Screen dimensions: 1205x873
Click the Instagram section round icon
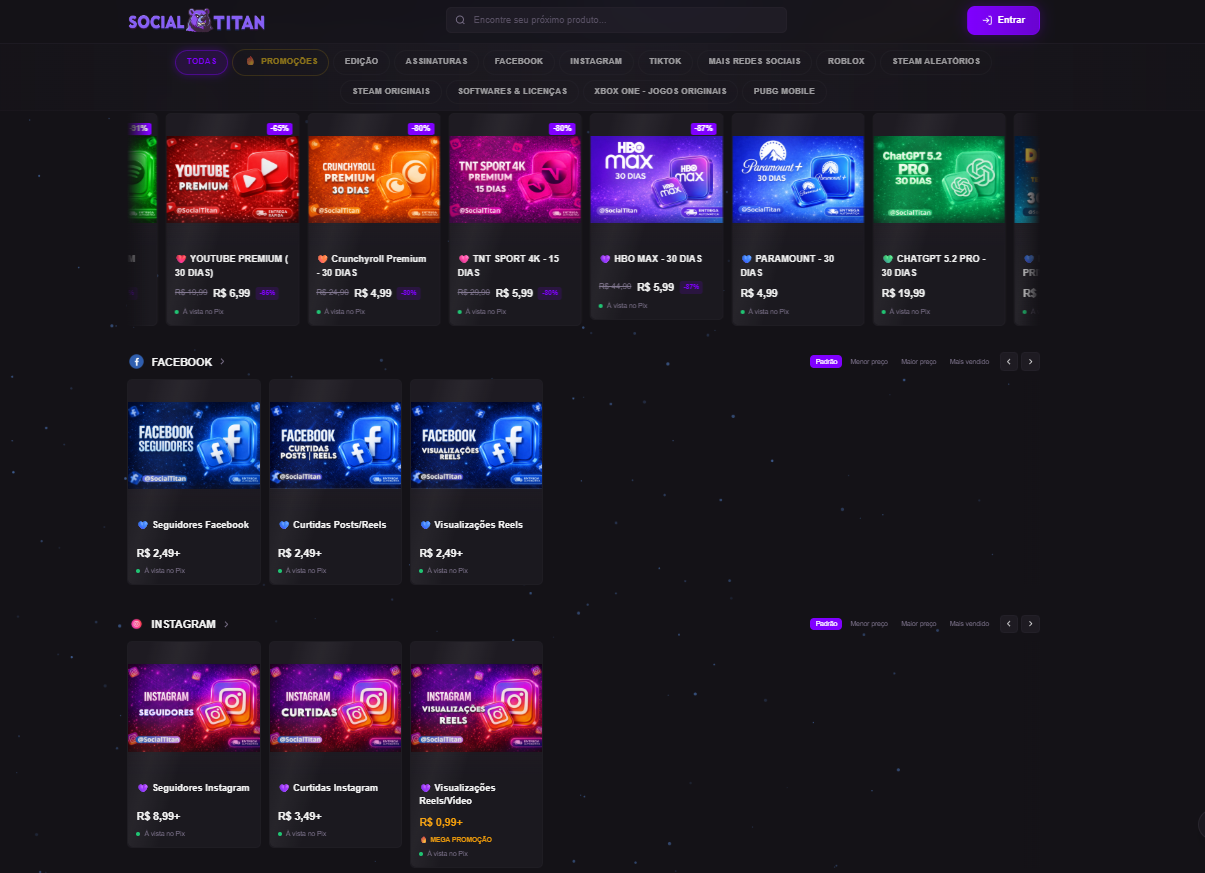136,624
